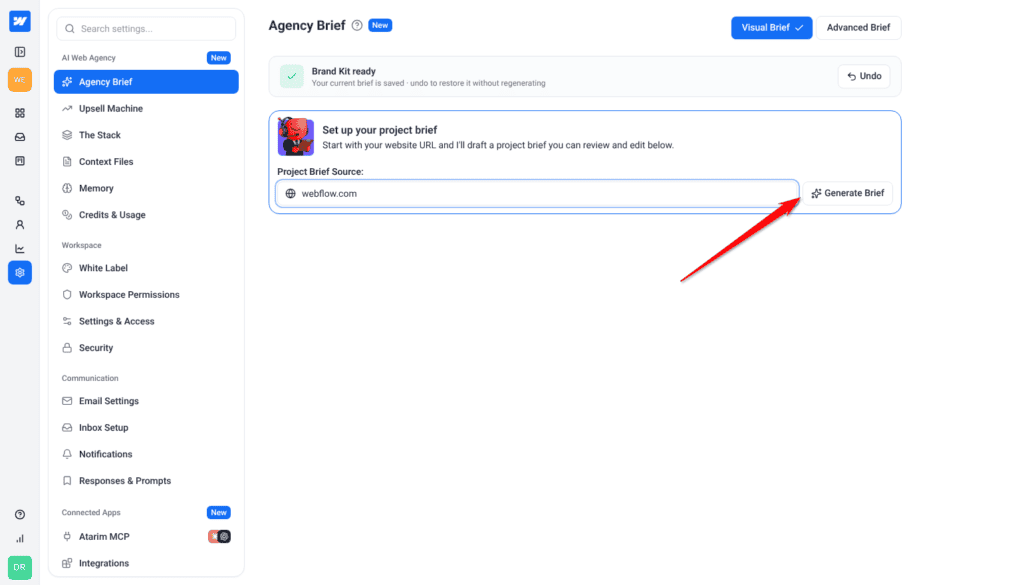Click the Brand Kit ready text
The width and height of the screenshot is (1024, 585).
(x=344, y=71)
